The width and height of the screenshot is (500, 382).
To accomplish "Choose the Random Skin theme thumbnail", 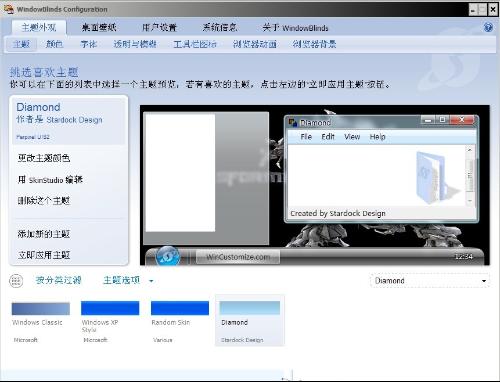I will tap(180, 308).
